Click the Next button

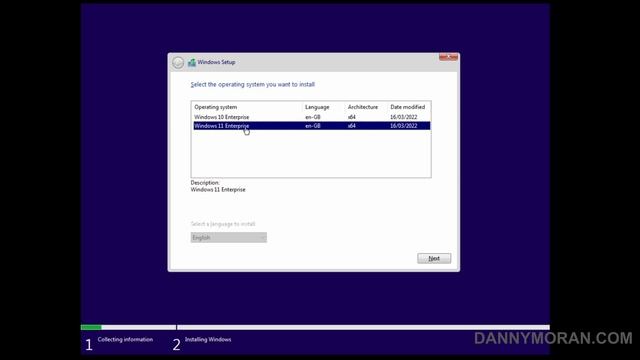(x=434, y=258)
